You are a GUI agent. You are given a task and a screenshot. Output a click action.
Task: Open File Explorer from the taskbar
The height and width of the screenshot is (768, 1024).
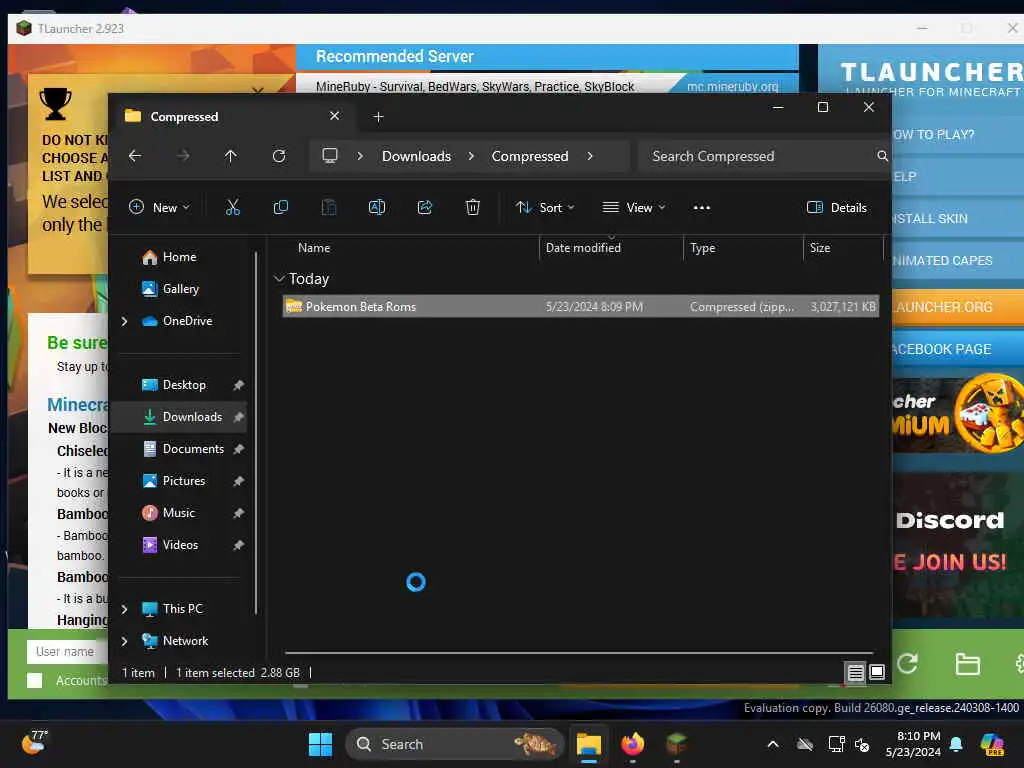[588, 744]
